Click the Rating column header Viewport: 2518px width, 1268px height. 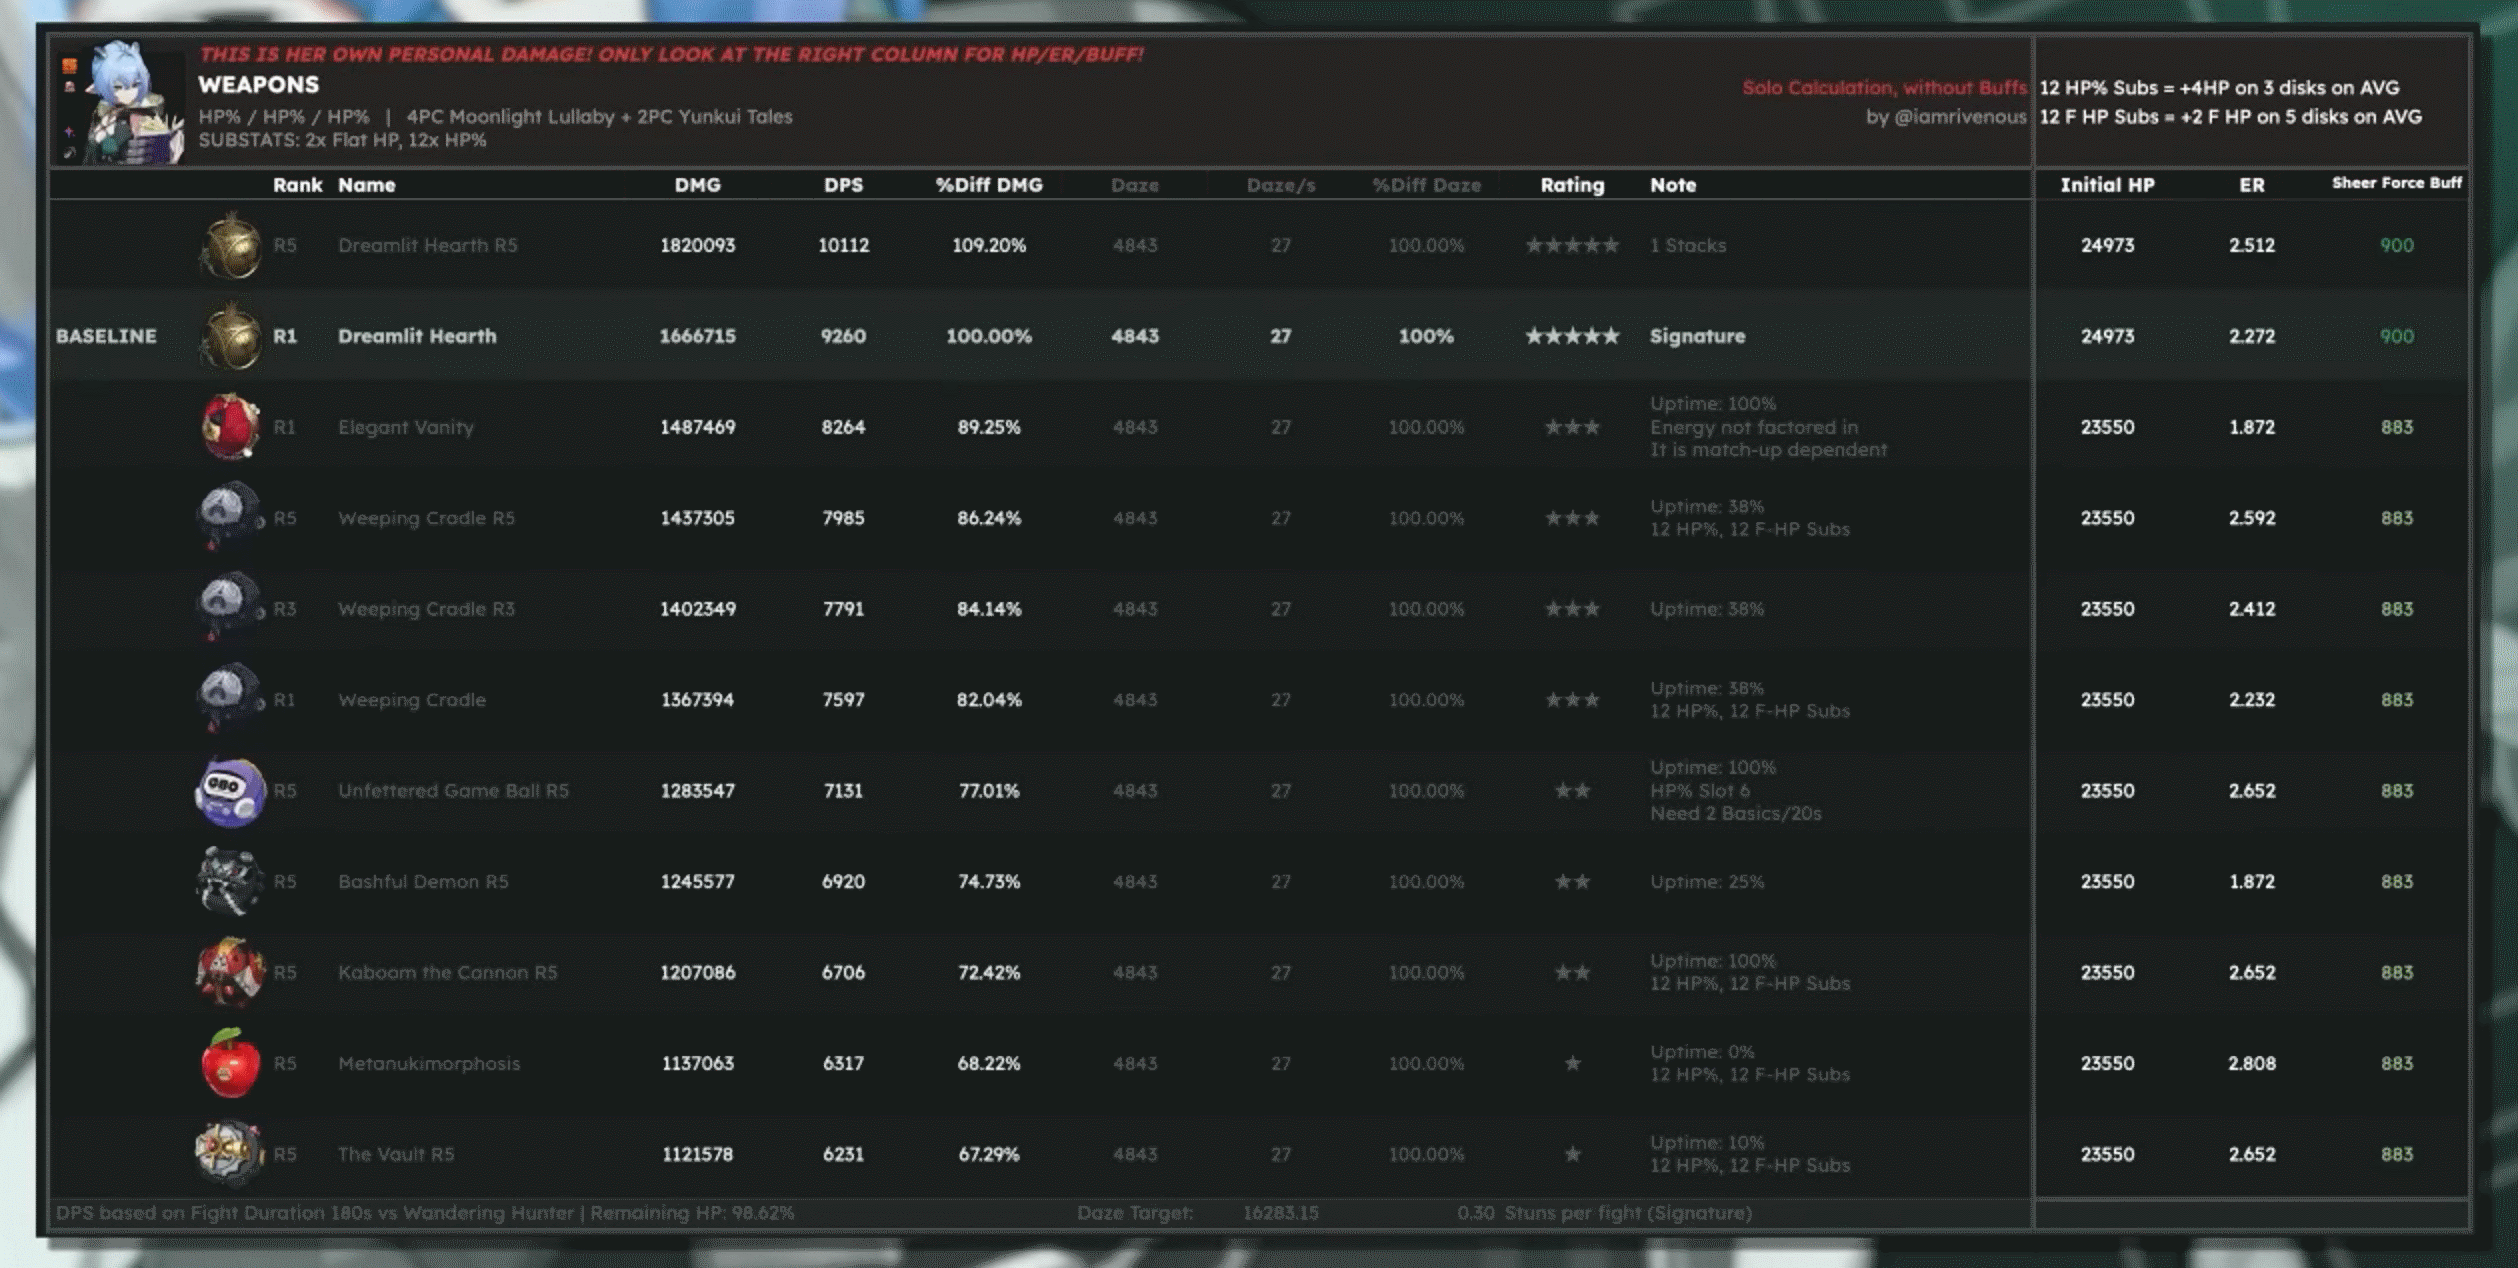(x=1572, y=185)
